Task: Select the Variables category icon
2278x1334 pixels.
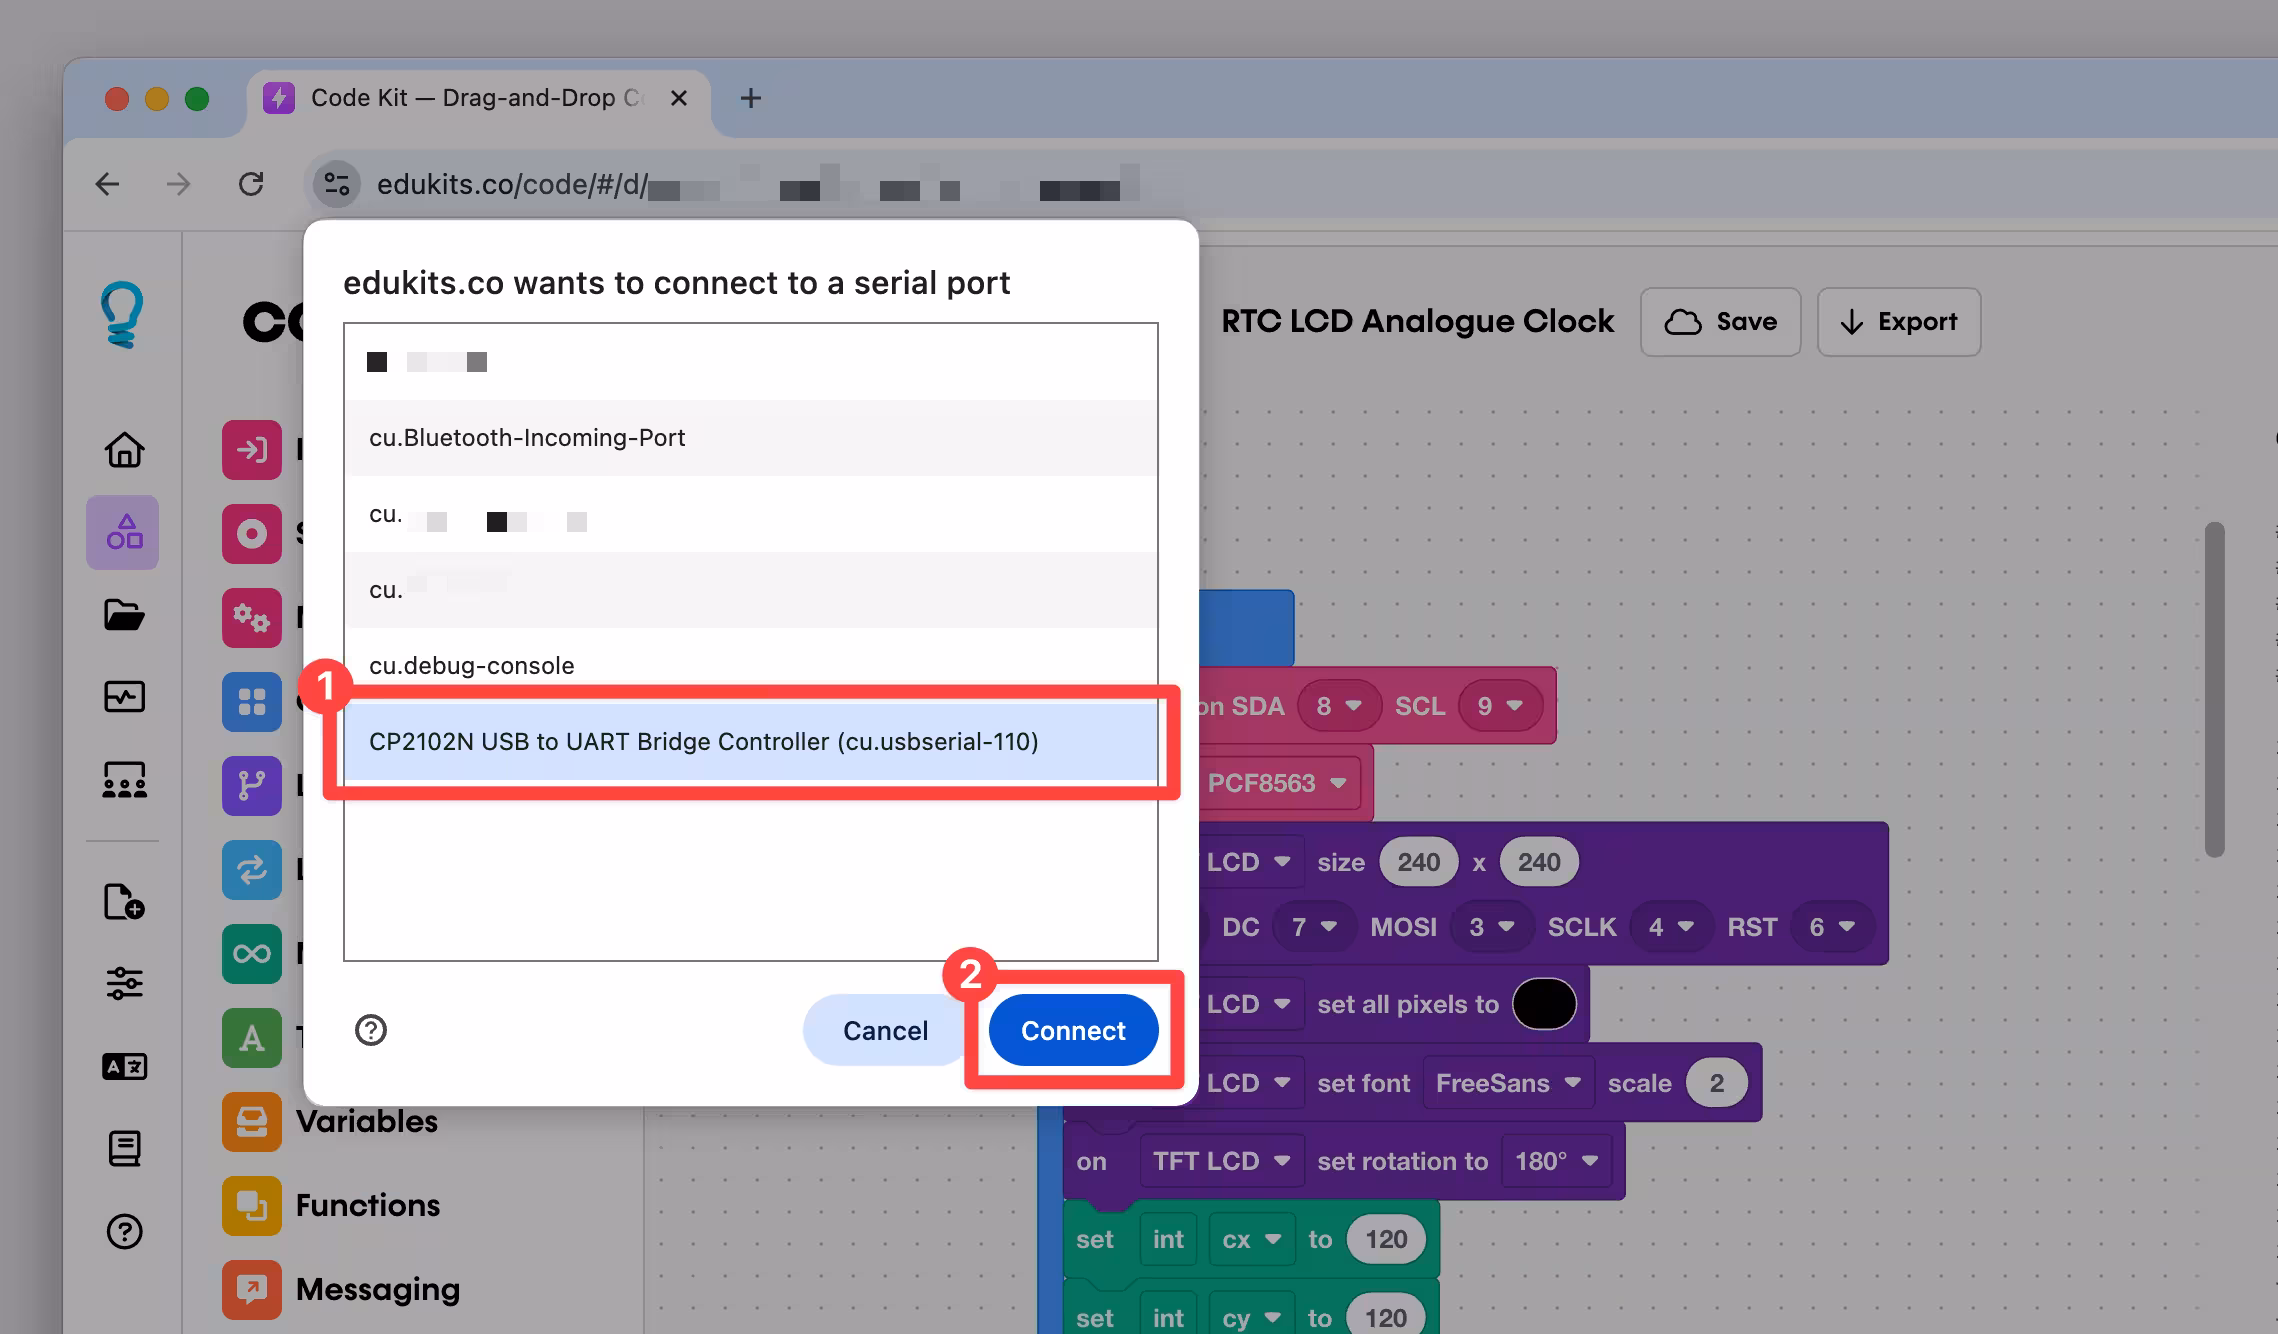Action: (251, 1121)
